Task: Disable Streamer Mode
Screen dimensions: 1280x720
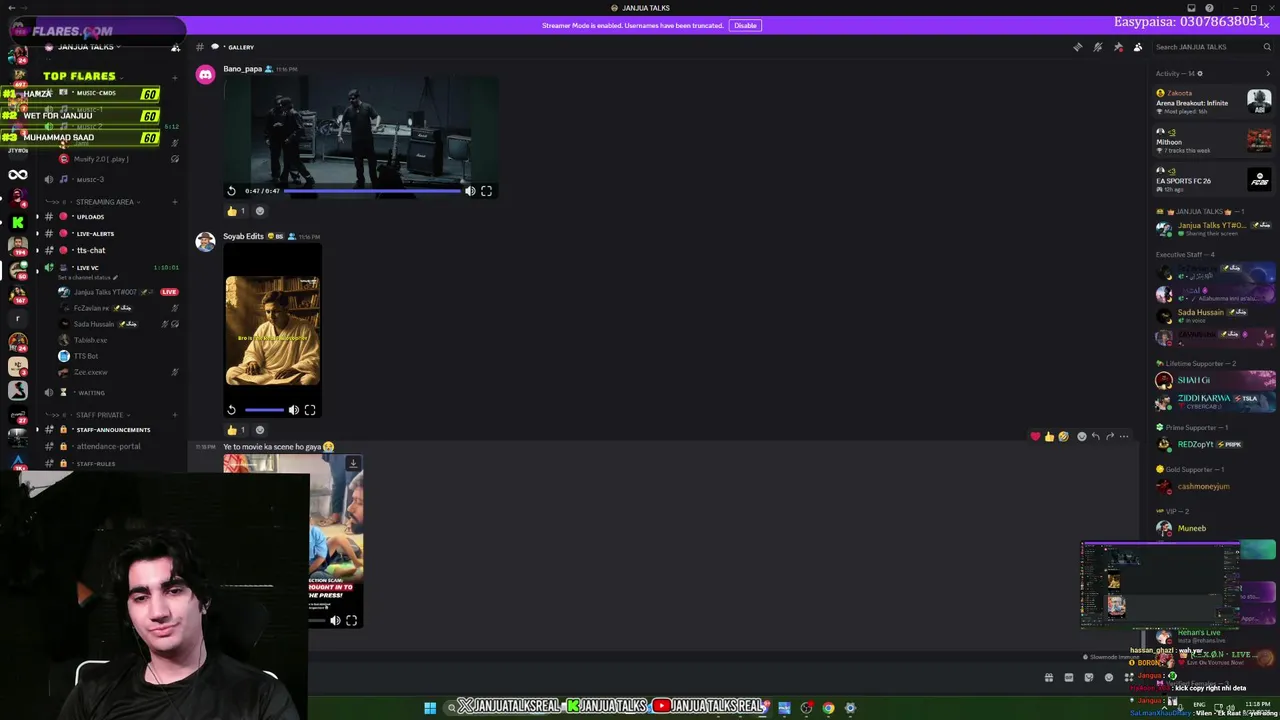Action: (745, 25)
